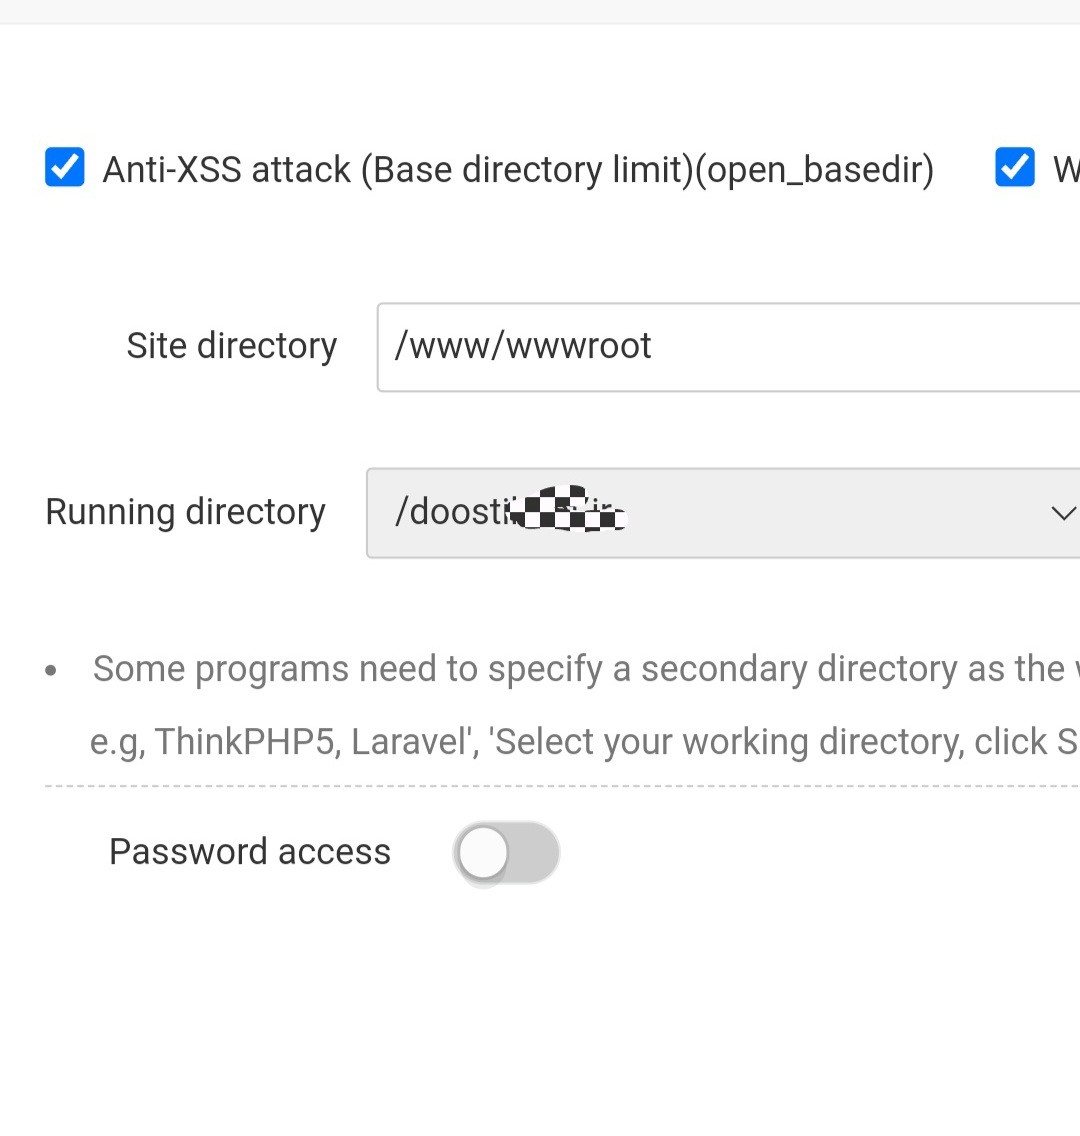Click the Site directory label
1080x1136 pixels.
coord(231,346)
